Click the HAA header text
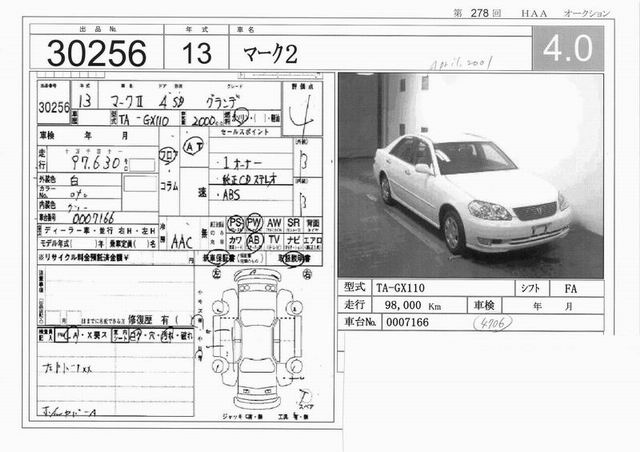 click(533, 13)
